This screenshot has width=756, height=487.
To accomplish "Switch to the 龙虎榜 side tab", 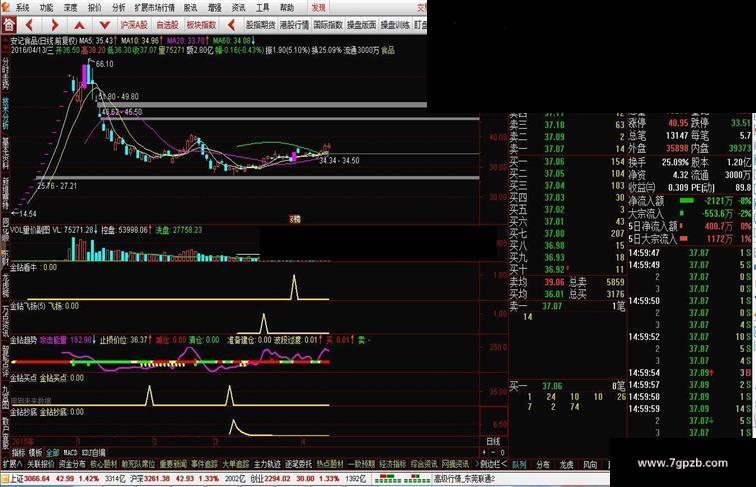I will click(5, 285).
